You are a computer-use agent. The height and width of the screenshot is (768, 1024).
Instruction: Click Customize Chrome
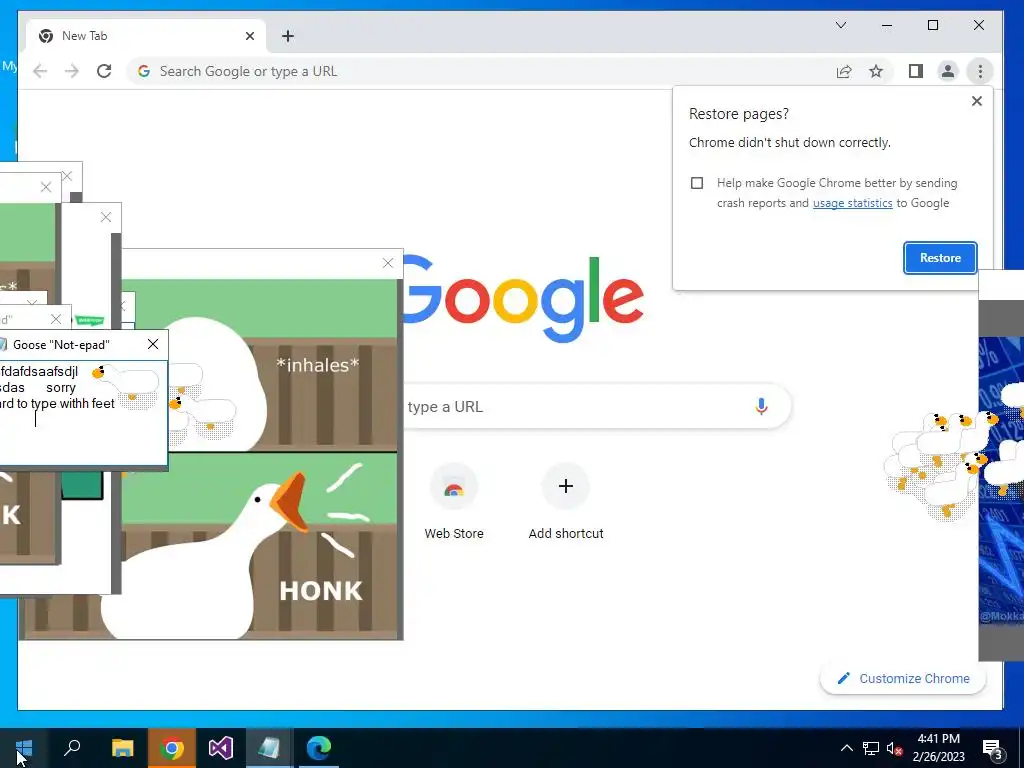click(x=903, y=679)
